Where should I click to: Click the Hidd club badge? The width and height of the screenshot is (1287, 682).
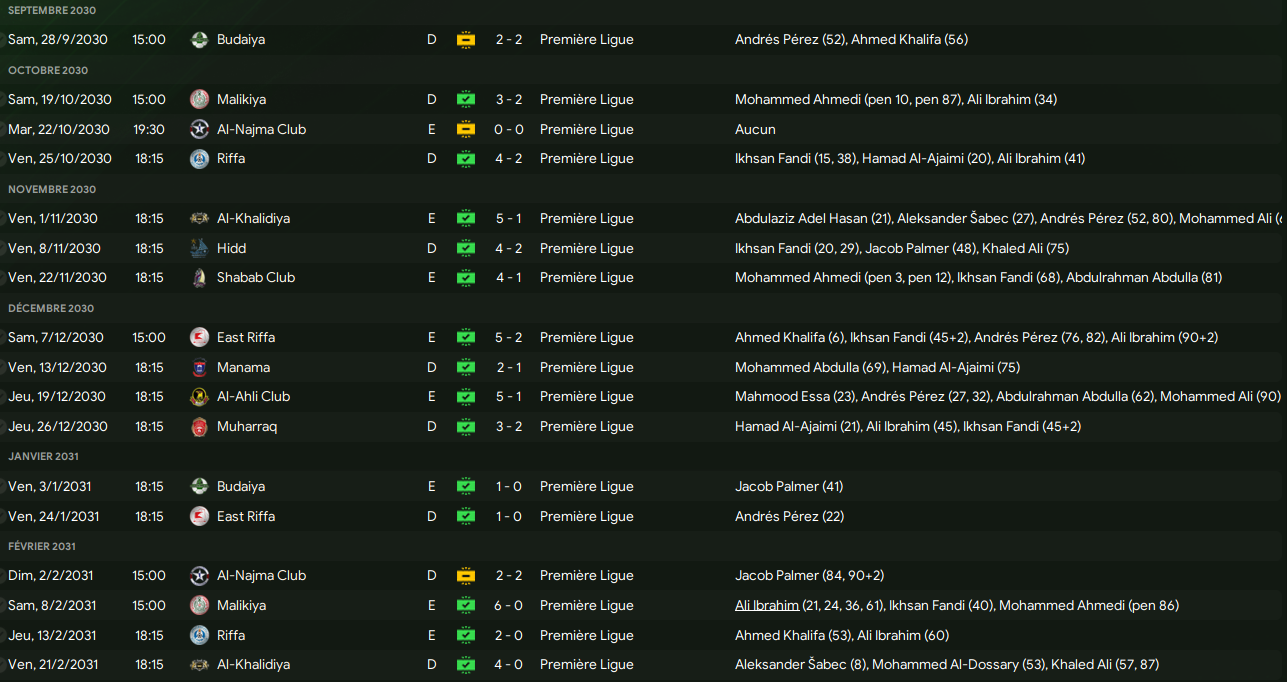point(199,248)
